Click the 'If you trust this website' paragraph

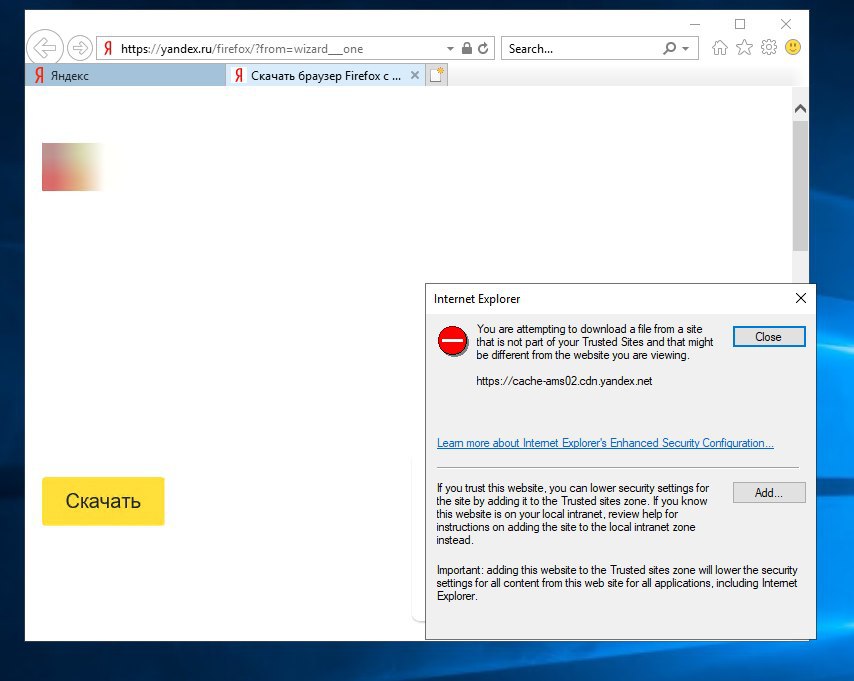tap(572, 514)
